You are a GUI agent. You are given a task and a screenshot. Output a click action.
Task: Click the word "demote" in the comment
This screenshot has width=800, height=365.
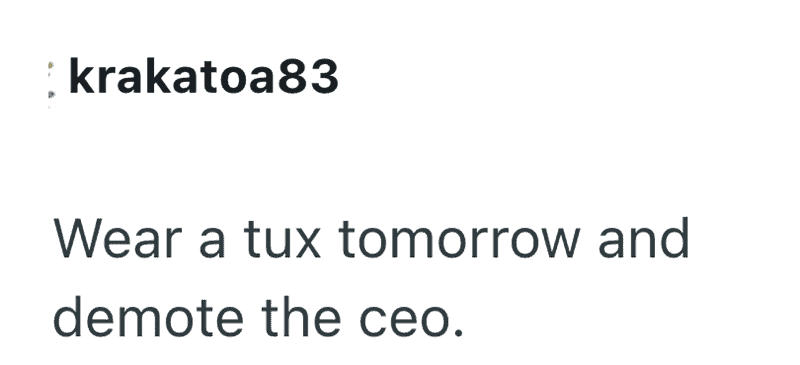pos(148,317)
